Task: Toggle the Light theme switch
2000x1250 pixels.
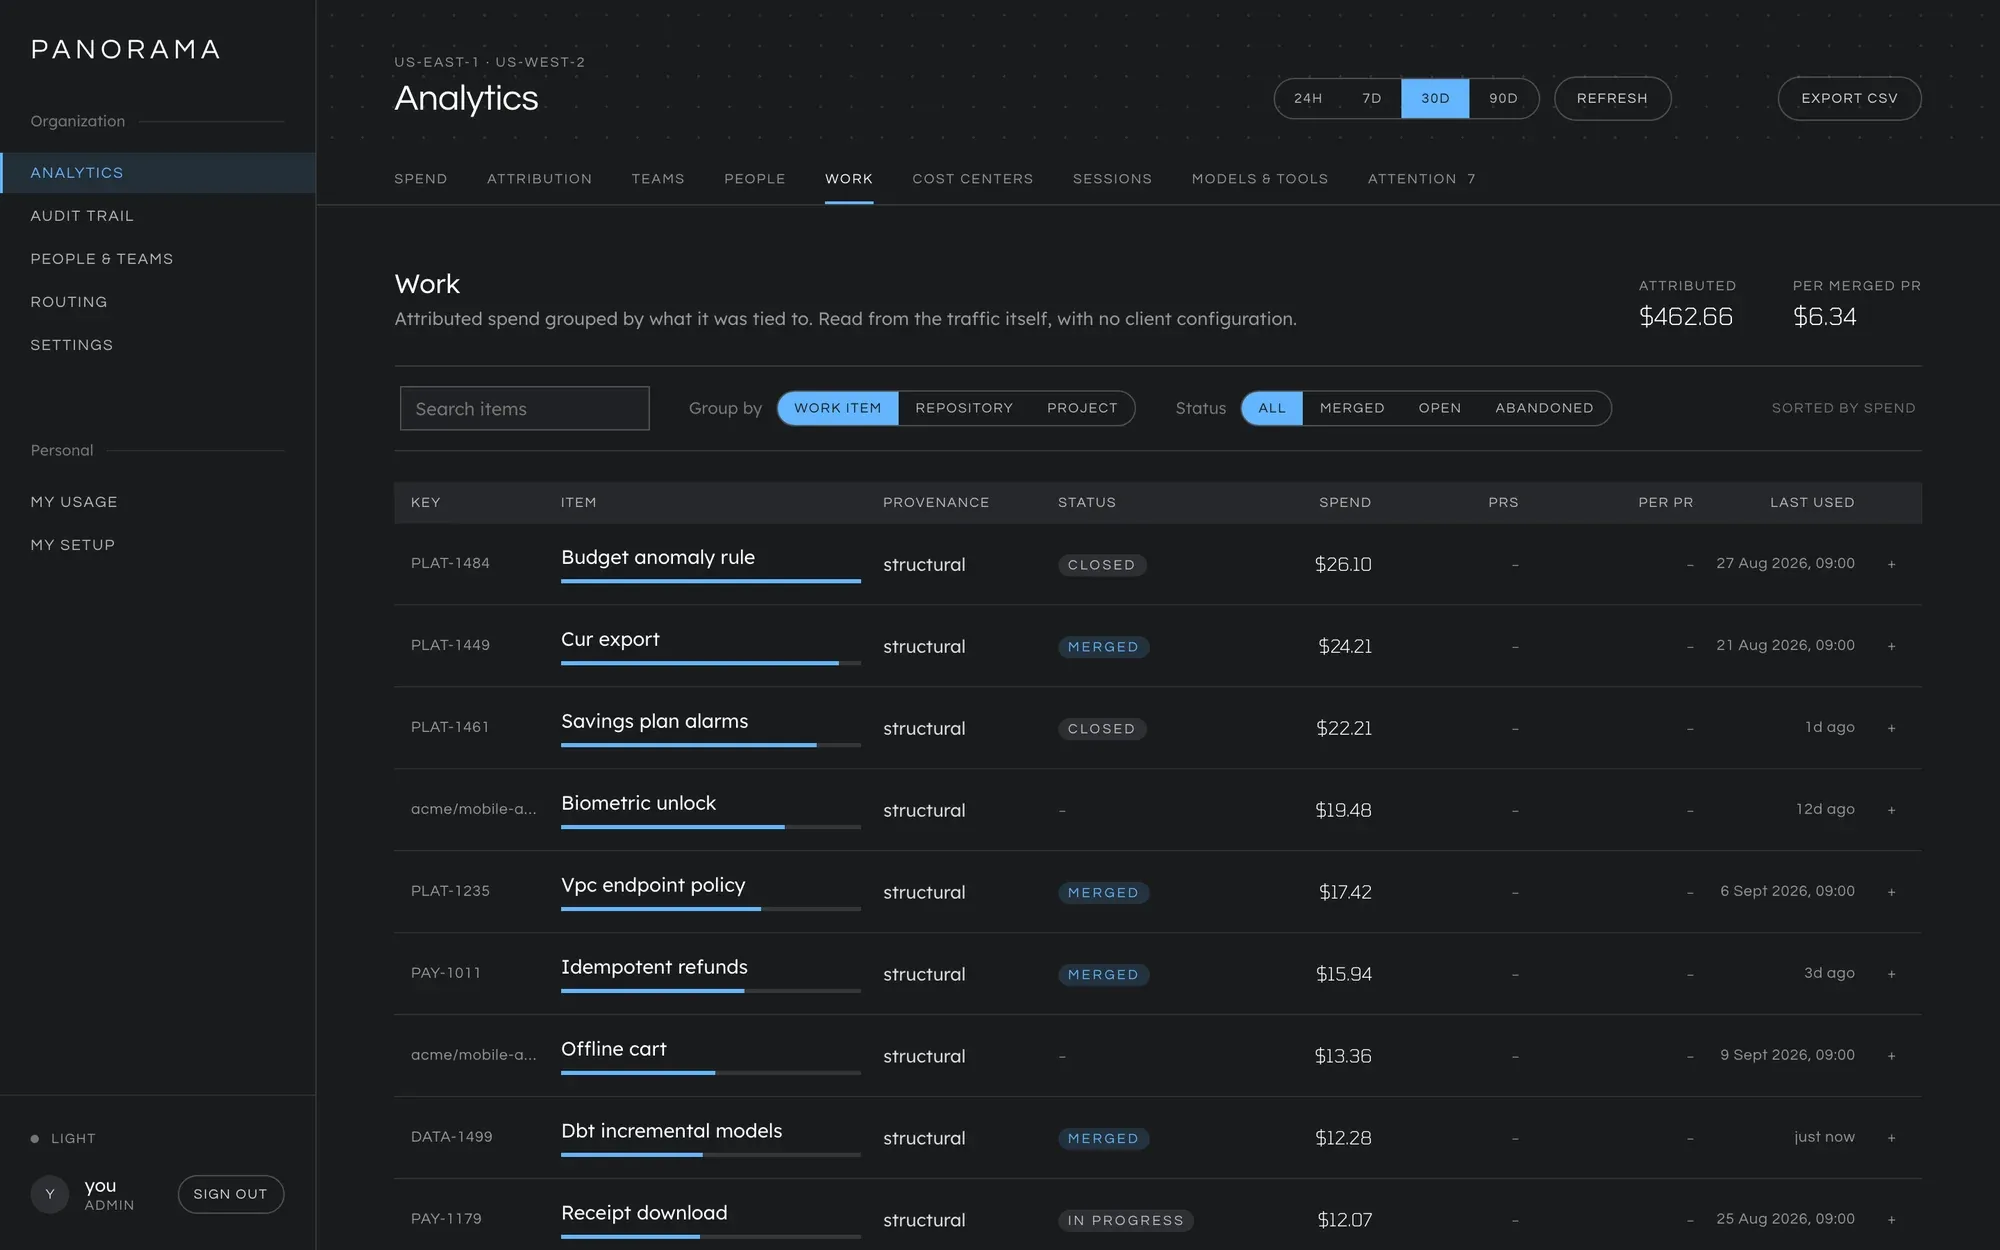Action: point(63,1138)
